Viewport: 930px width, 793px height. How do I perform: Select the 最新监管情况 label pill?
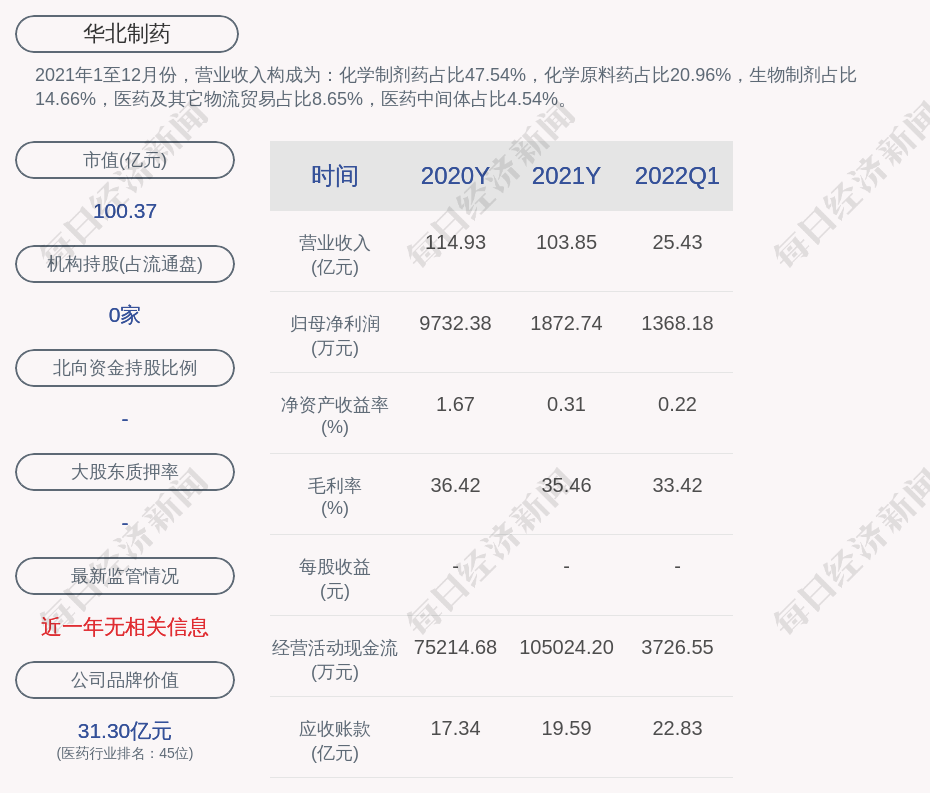pos(125,576)
